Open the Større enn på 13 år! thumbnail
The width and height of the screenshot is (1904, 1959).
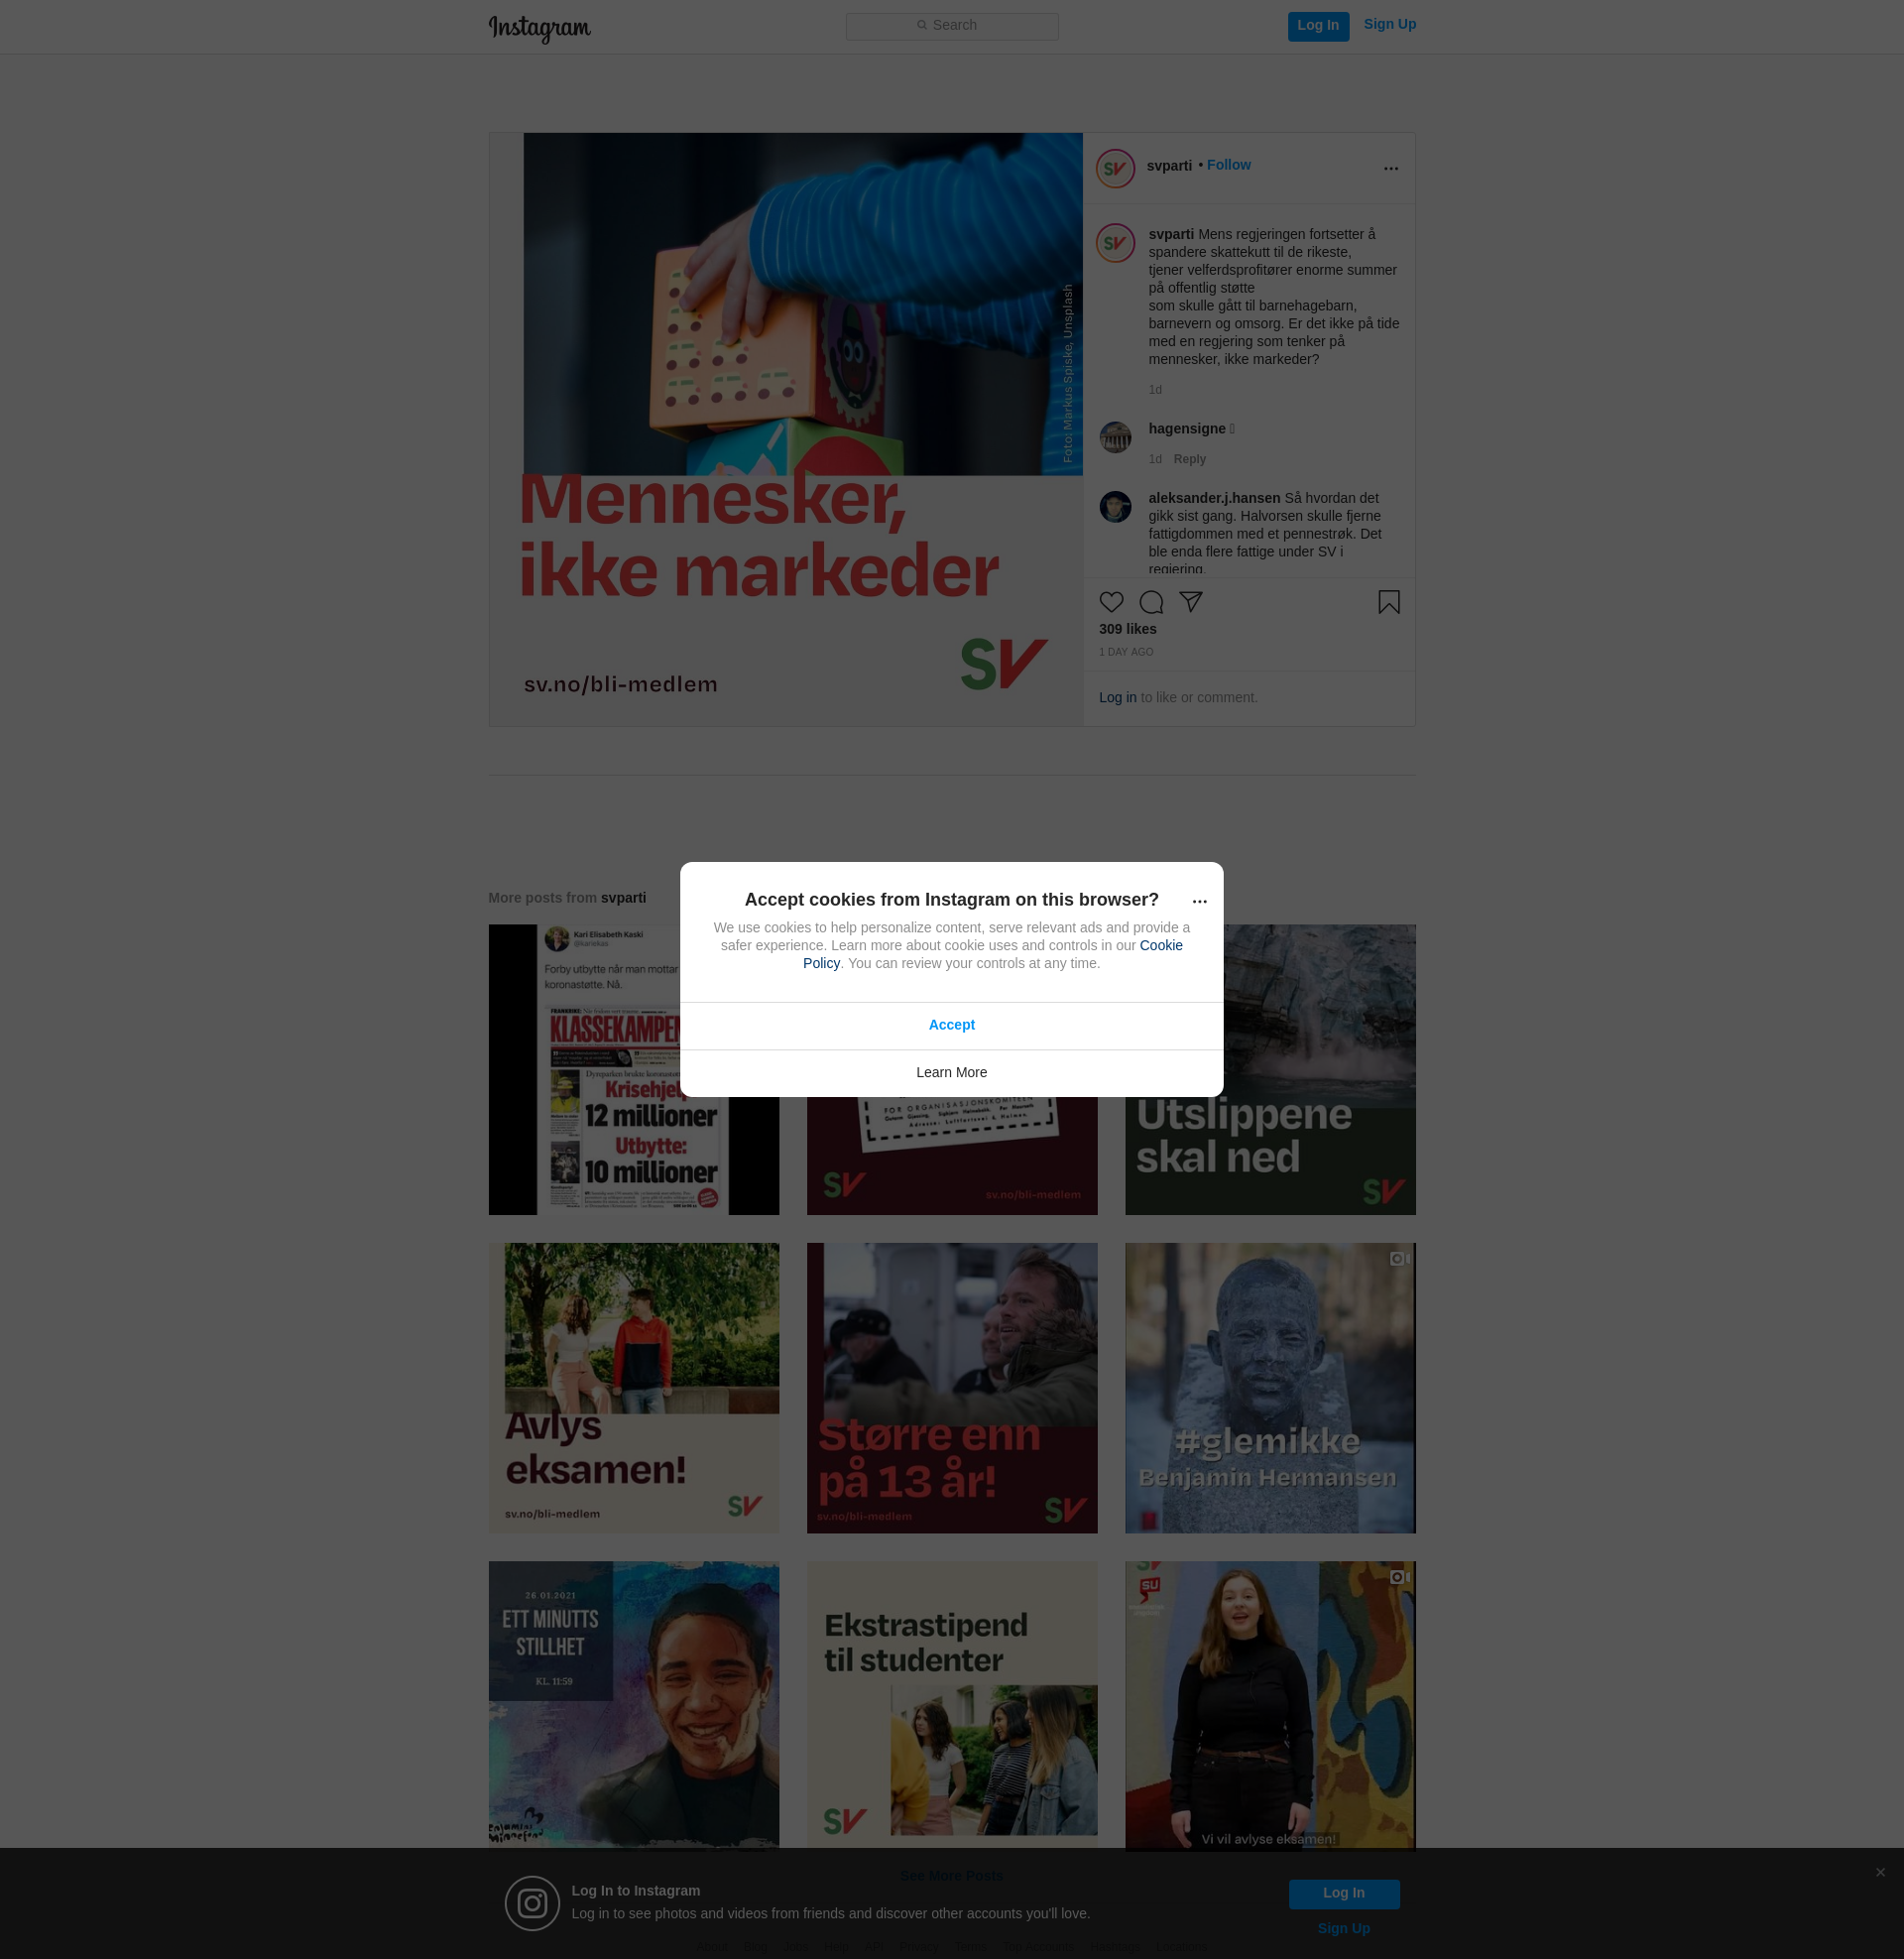pos(951,1388)
